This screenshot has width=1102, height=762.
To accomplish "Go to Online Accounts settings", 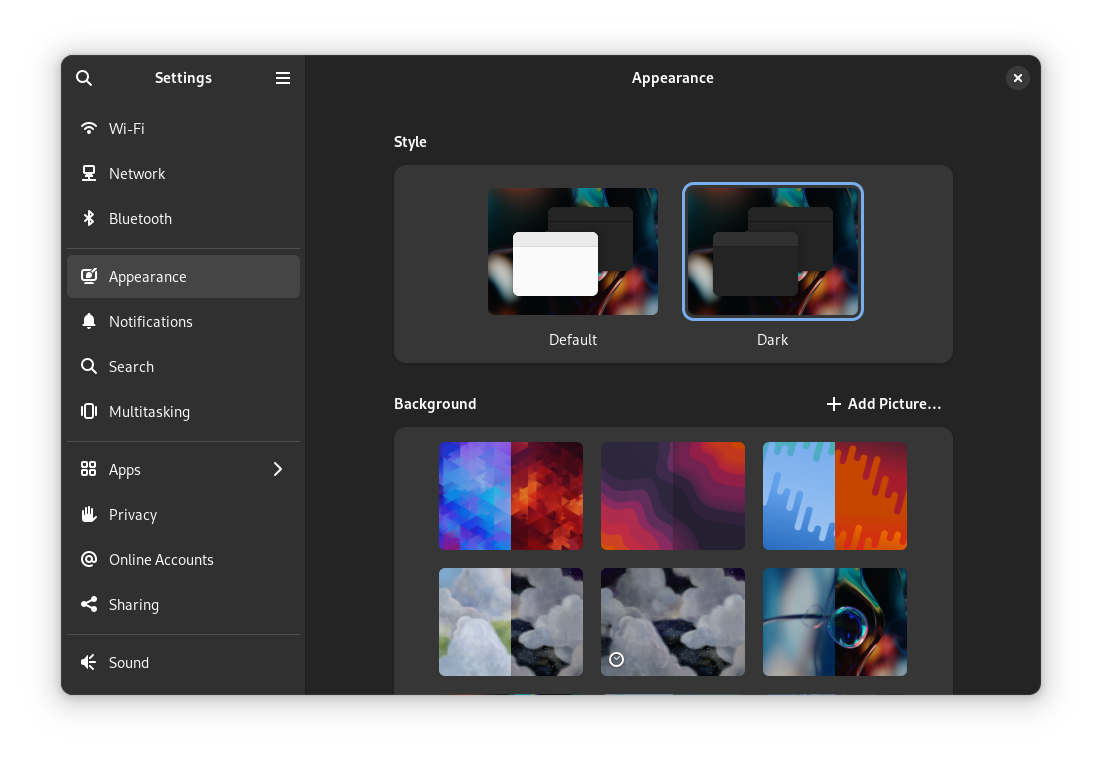I will [161, 559].
